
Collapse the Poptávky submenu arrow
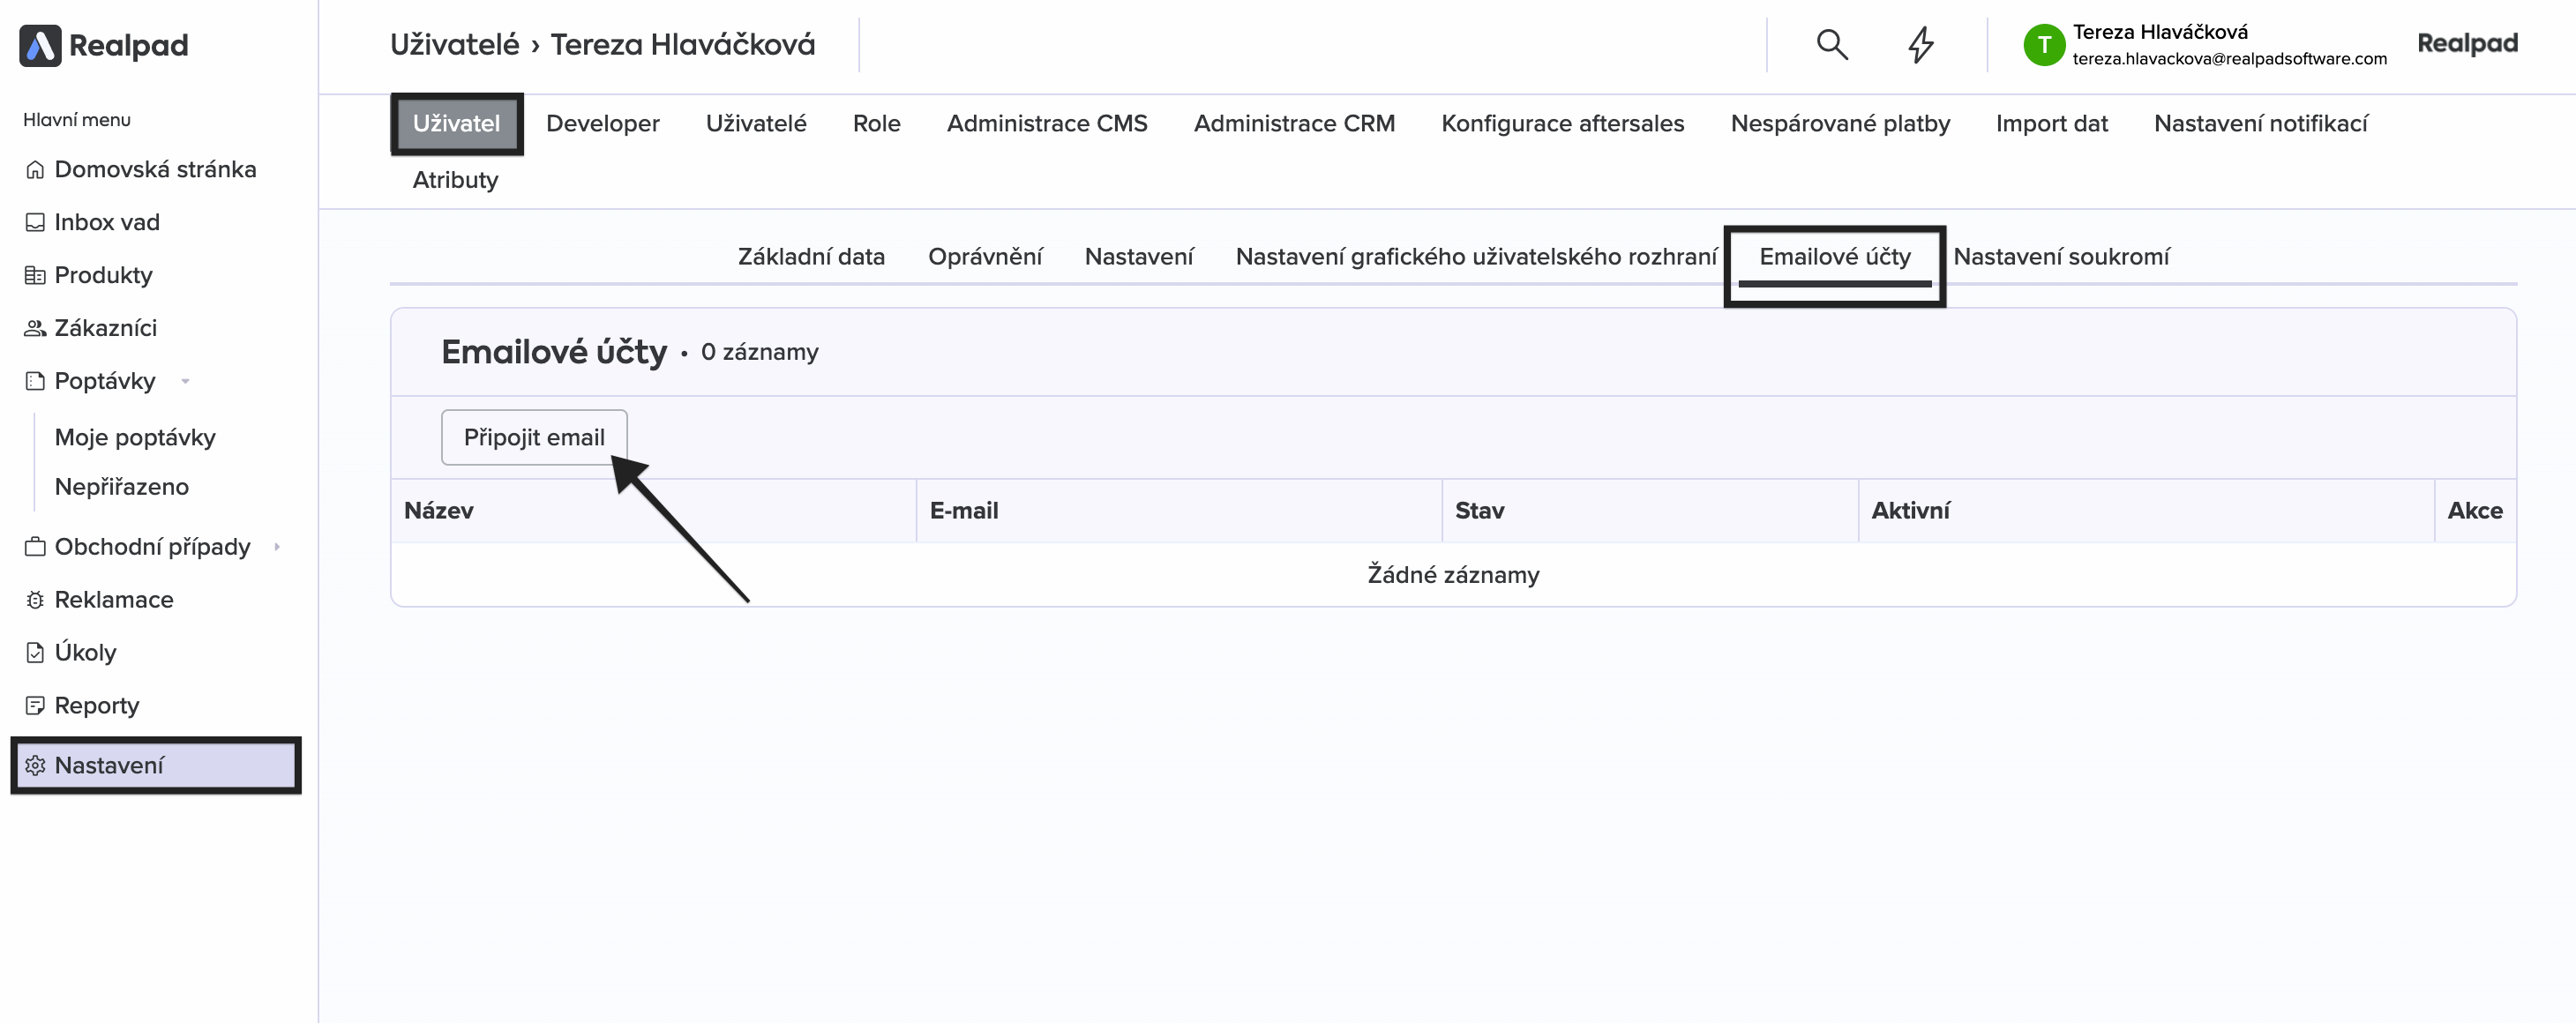(x=185, y=381)
